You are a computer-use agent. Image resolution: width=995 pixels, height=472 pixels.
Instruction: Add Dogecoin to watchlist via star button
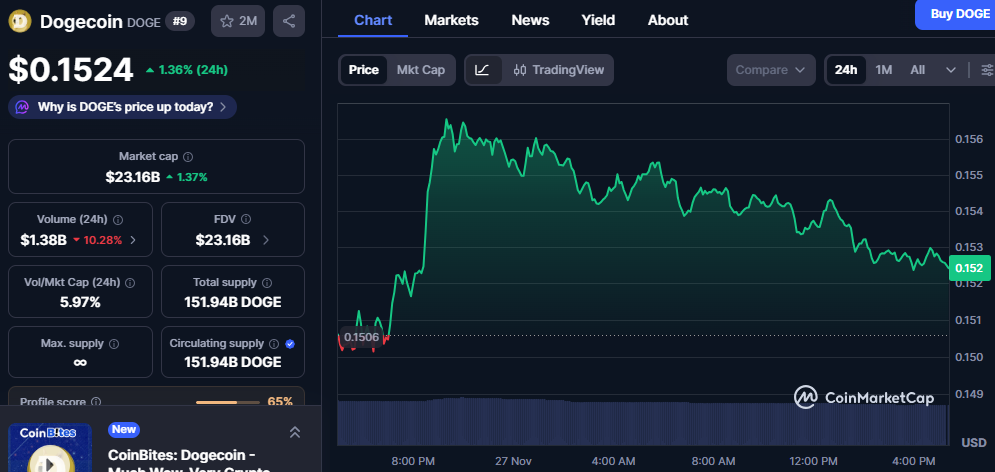[238, 20]
